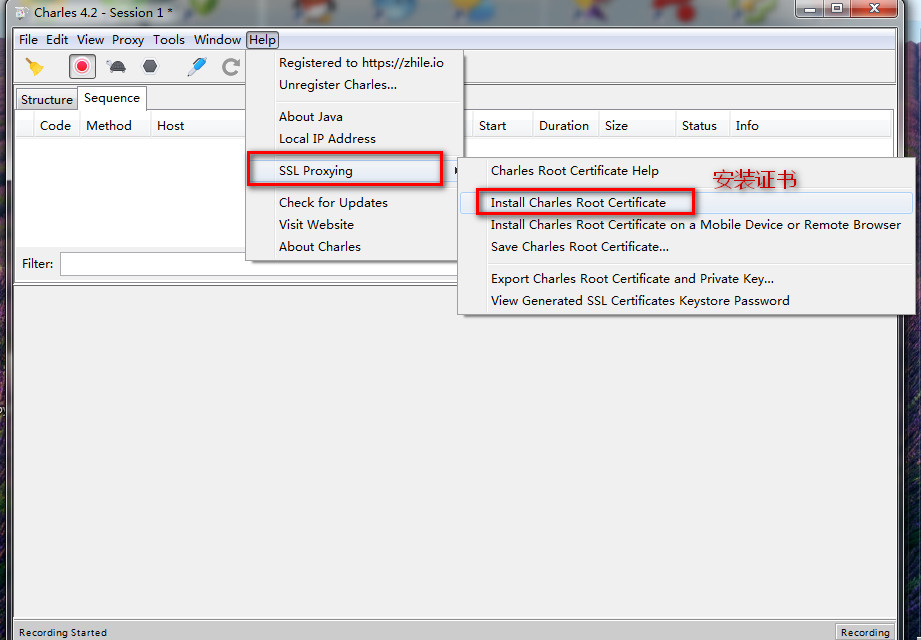921x640 pixels.
Task: Toggle breakpoints with the hexagon icon
Action: tap(150, 66)
